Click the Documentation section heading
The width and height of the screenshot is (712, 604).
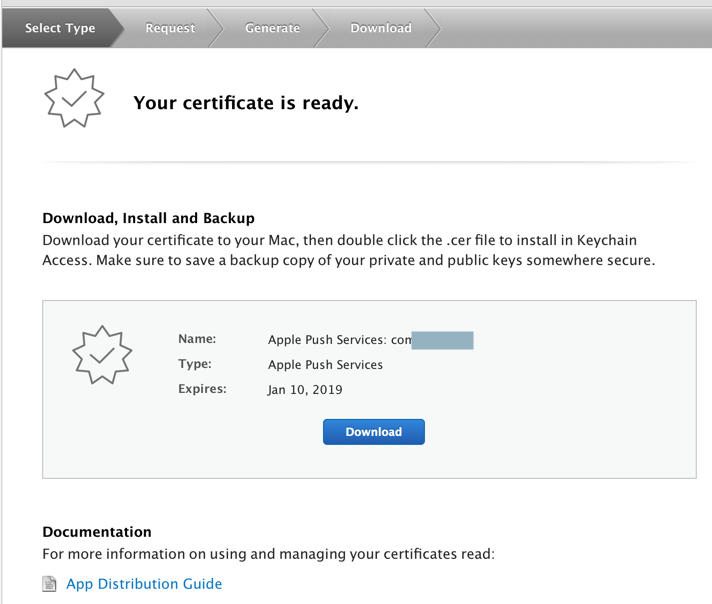[x=97, y=532]
